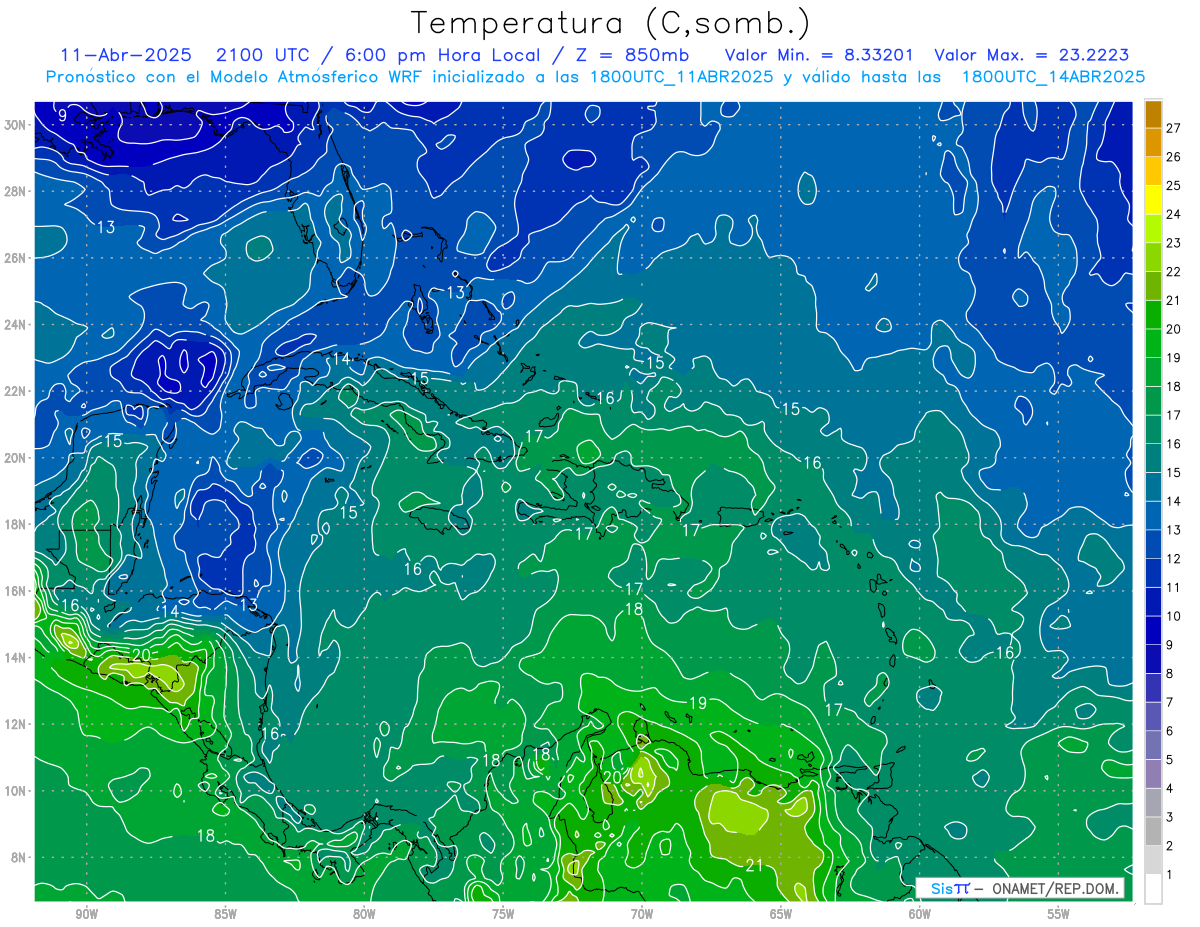
Task: Click the "18N" latitude axis label
Action: point(16,524)
